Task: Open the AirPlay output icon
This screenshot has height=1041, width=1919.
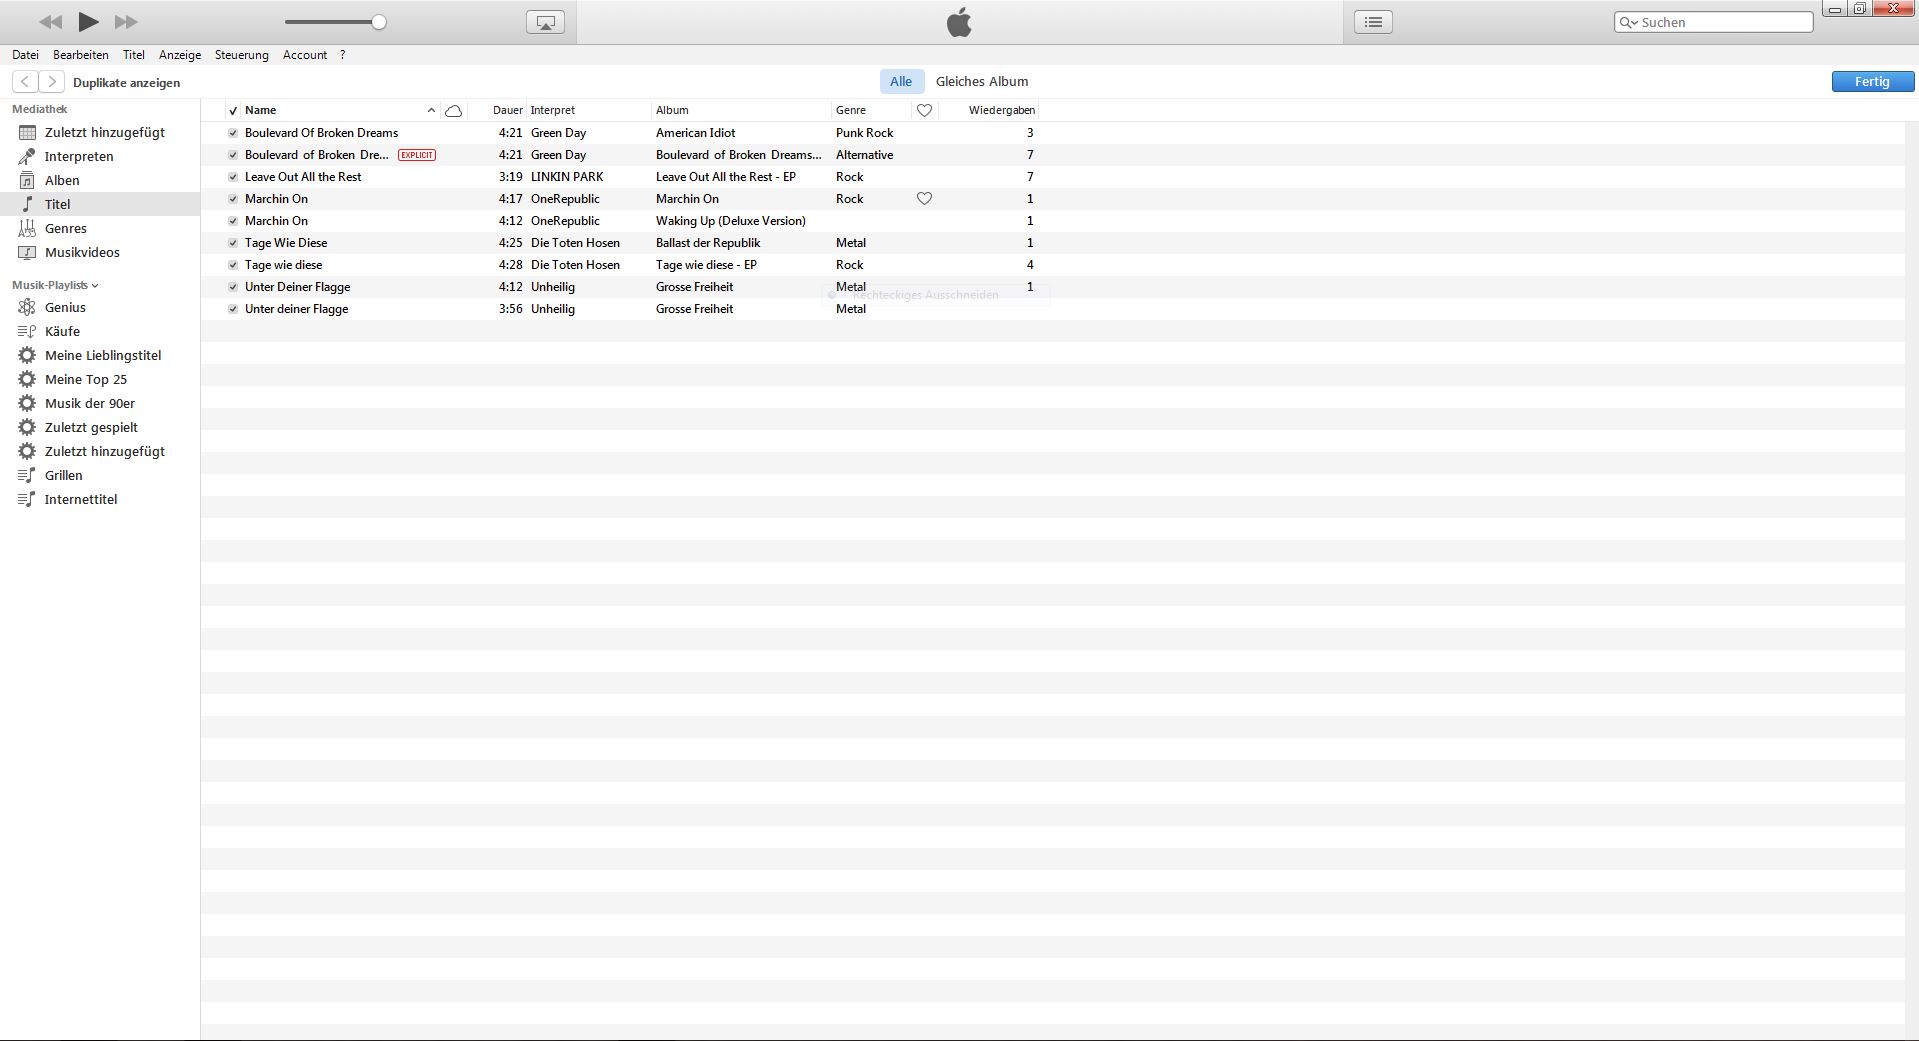Action: [x=545, y=22]
